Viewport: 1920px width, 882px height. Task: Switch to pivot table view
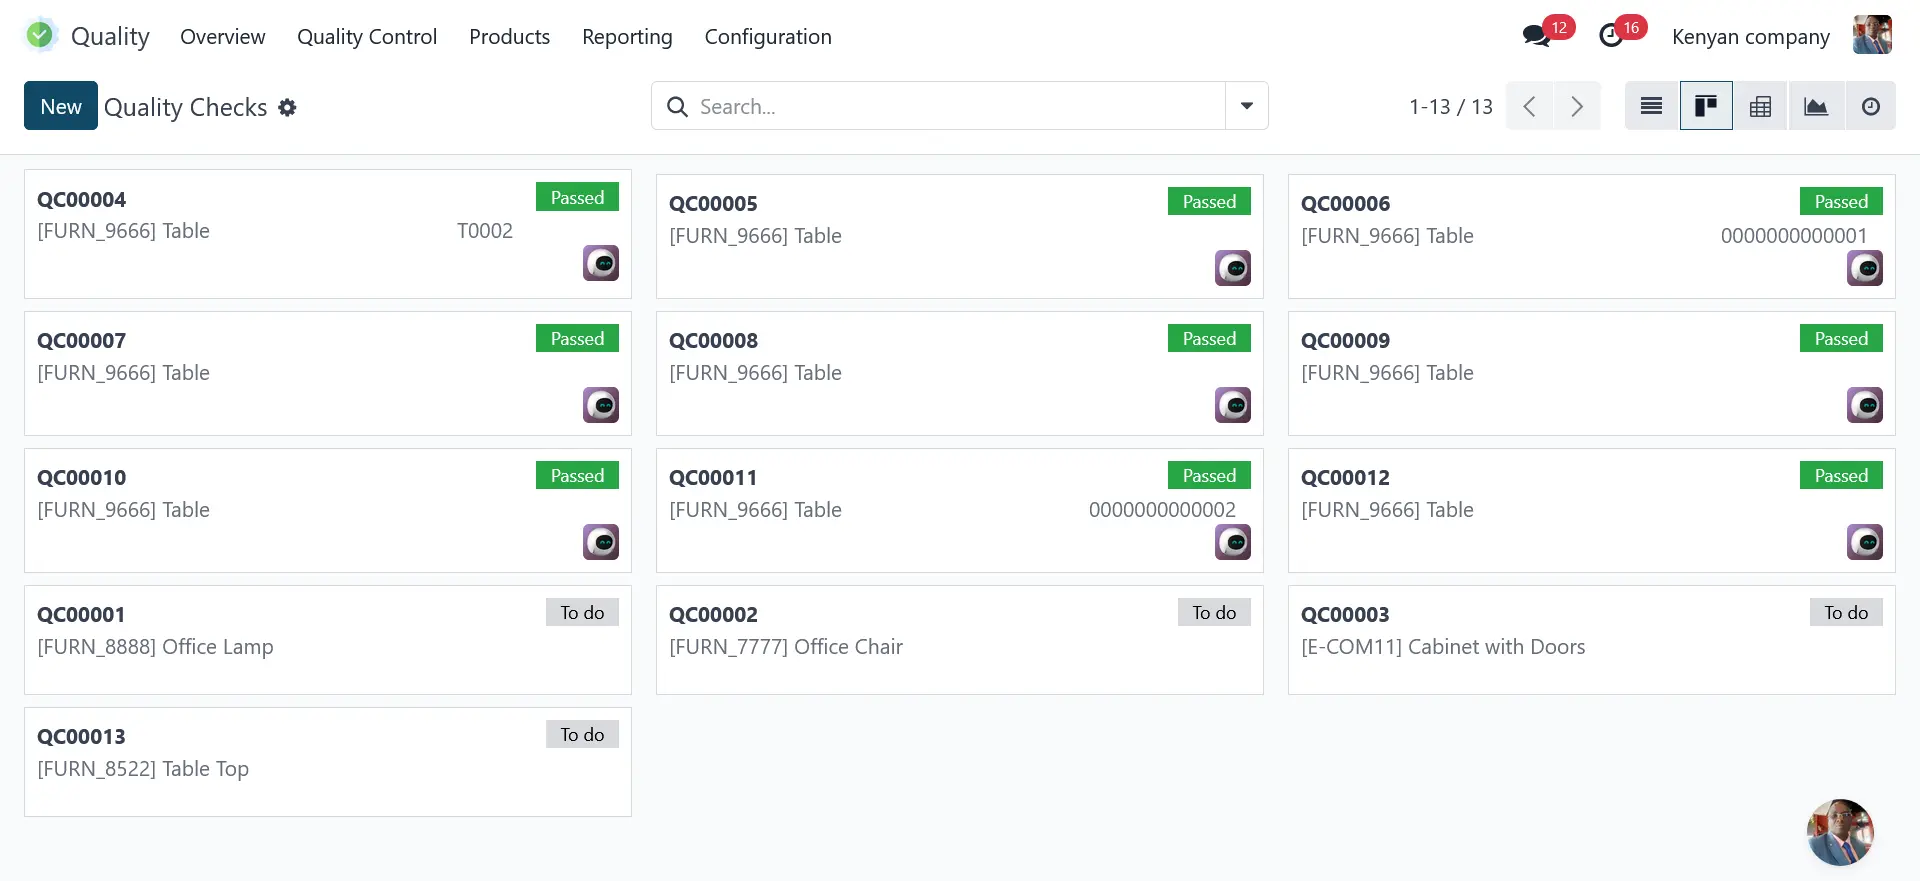1760,106
